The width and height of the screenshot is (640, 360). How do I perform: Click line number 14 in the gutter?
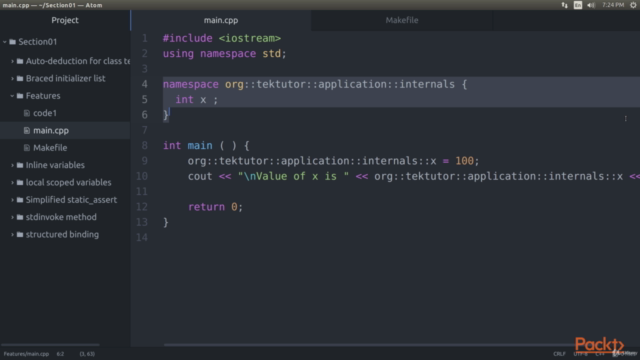pyautogui.click(x=142, y=238)
